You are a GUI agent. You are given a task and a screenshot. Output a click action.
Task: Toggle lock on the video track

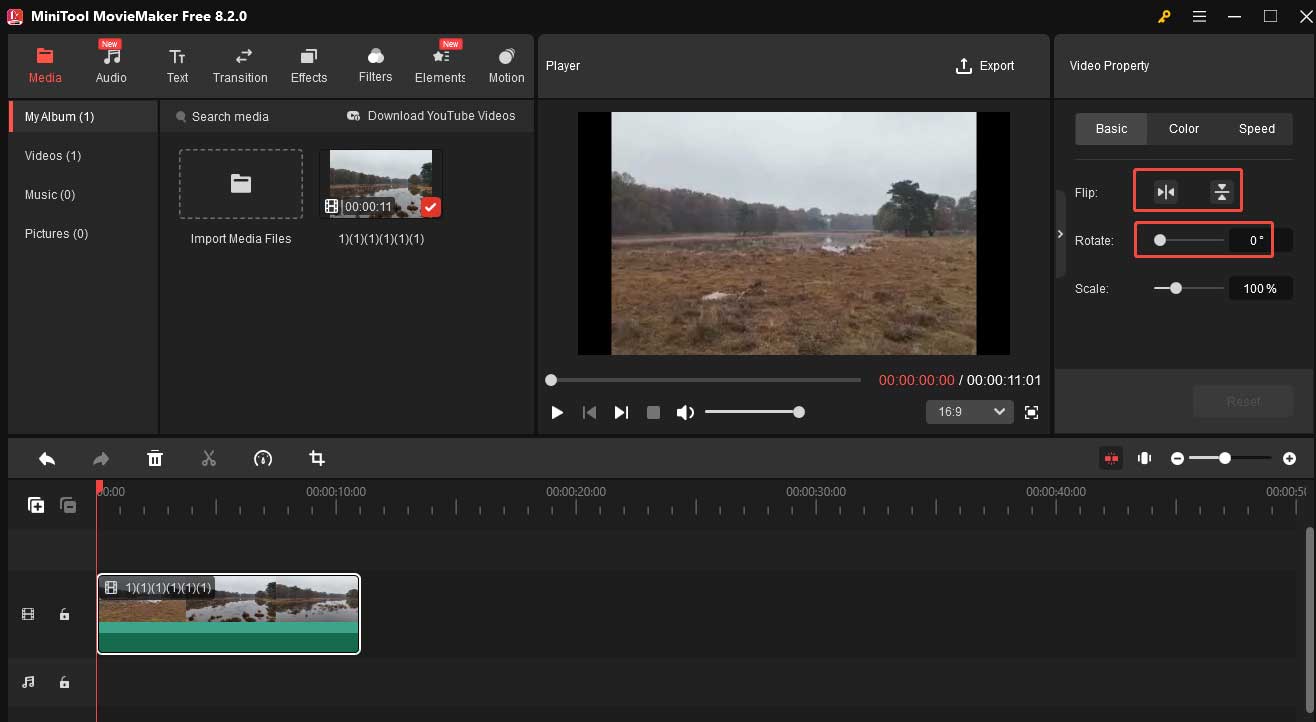tap(64, 614)
